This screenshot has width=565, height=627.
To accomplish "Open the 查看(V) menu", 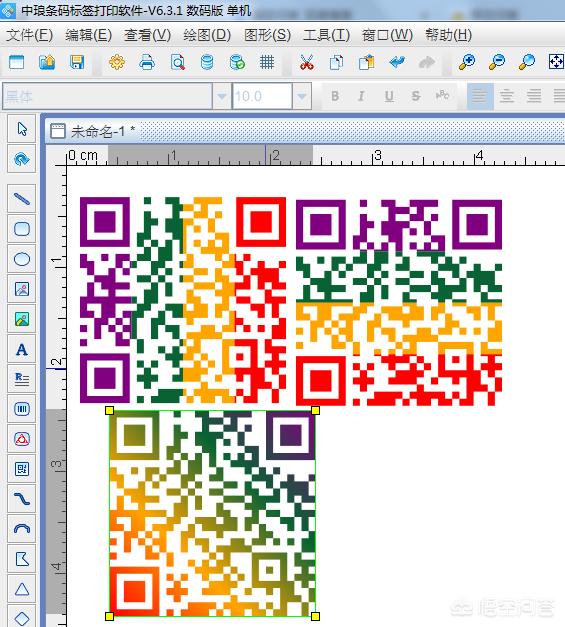I will 148,35.
